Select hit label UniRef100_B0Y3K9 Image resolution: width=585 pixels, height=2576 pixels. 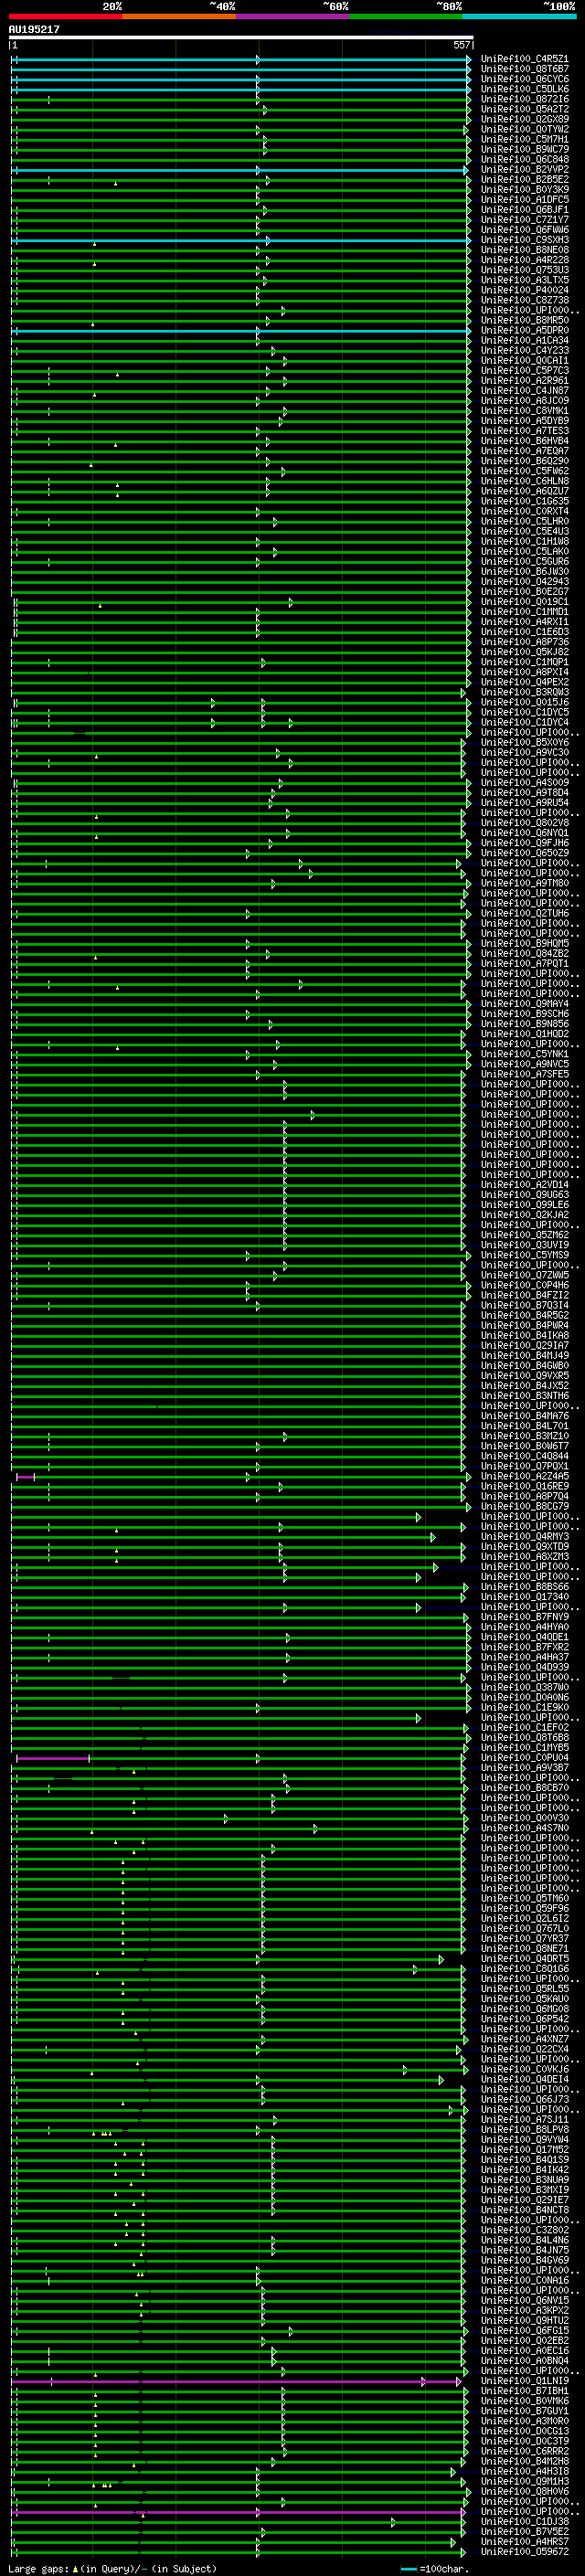pos(524,190)
